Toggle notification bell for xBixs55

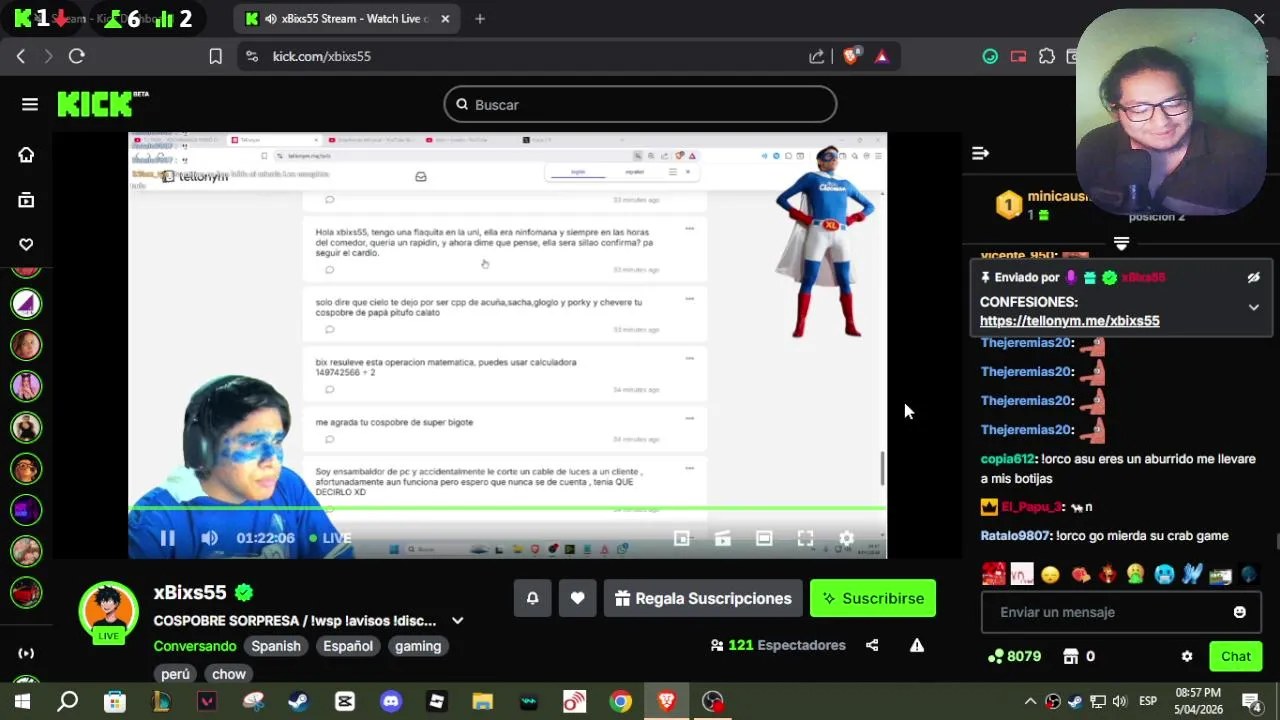(x=532, y=598)
